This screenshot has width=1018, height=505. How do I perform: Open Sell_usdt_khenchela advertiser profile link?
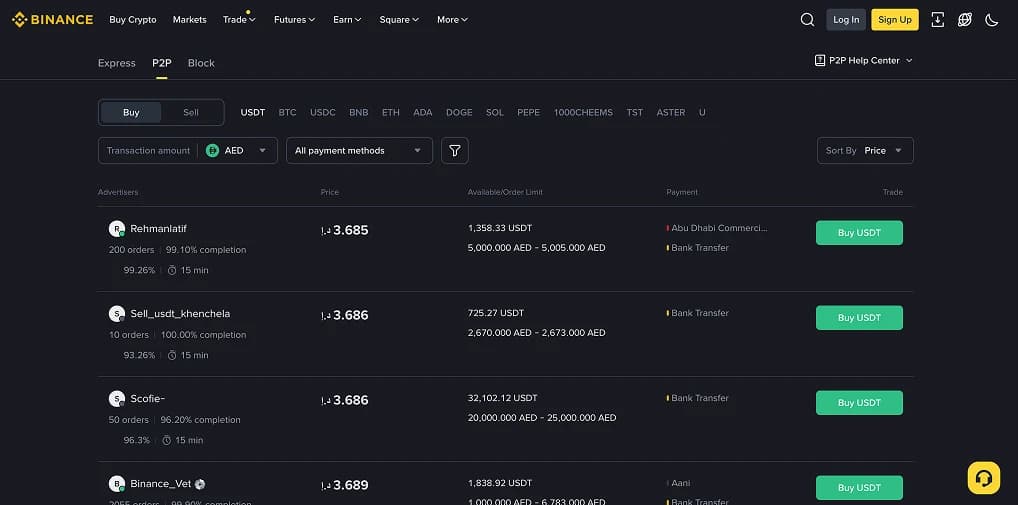pos(180,314)
